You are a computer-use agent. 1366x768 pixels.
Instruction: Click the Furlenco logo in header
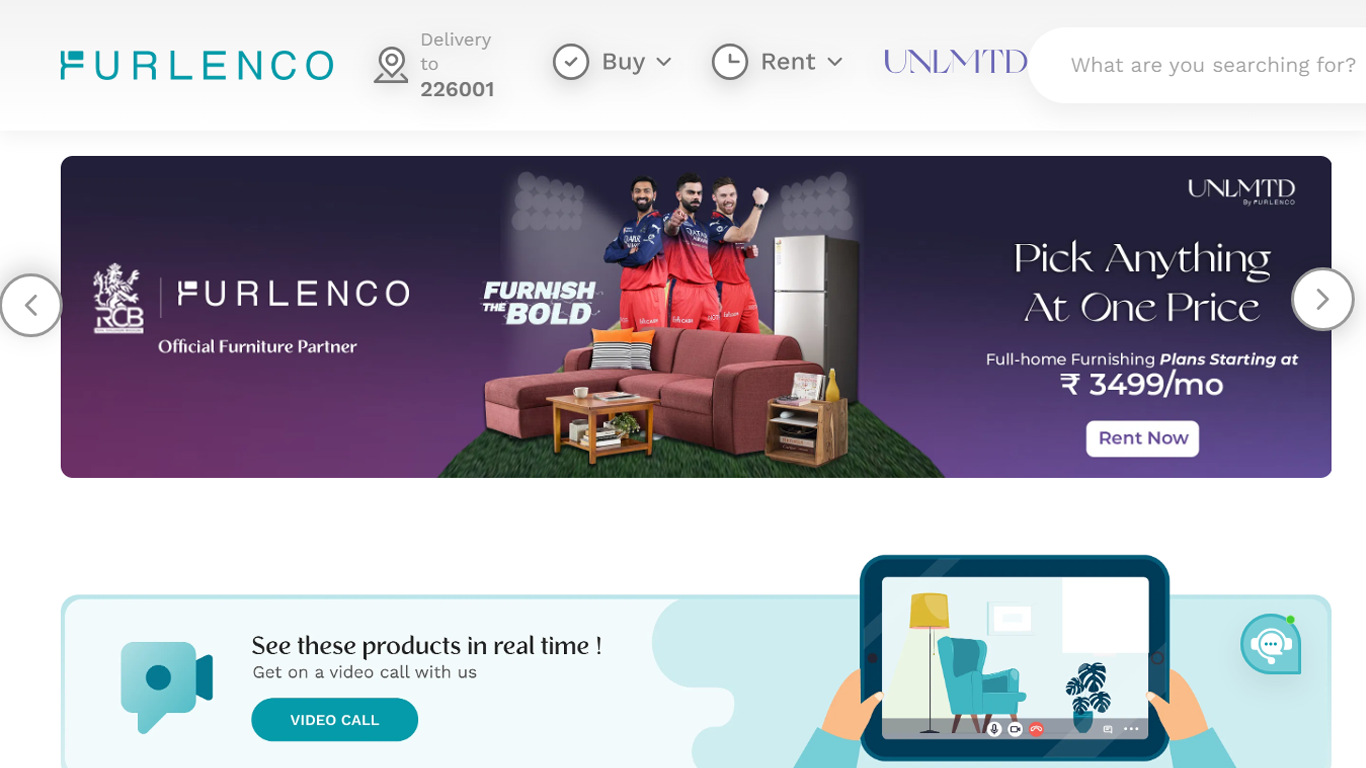tap(197, 65)
